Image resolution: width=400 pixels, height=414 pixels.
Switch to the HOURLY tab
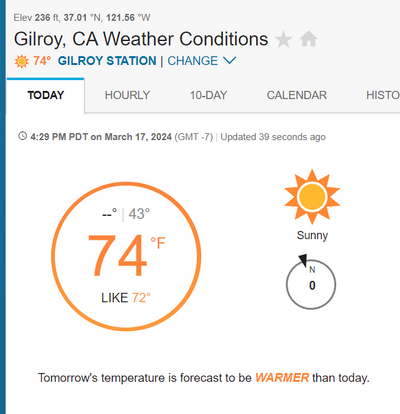(127, 95)
